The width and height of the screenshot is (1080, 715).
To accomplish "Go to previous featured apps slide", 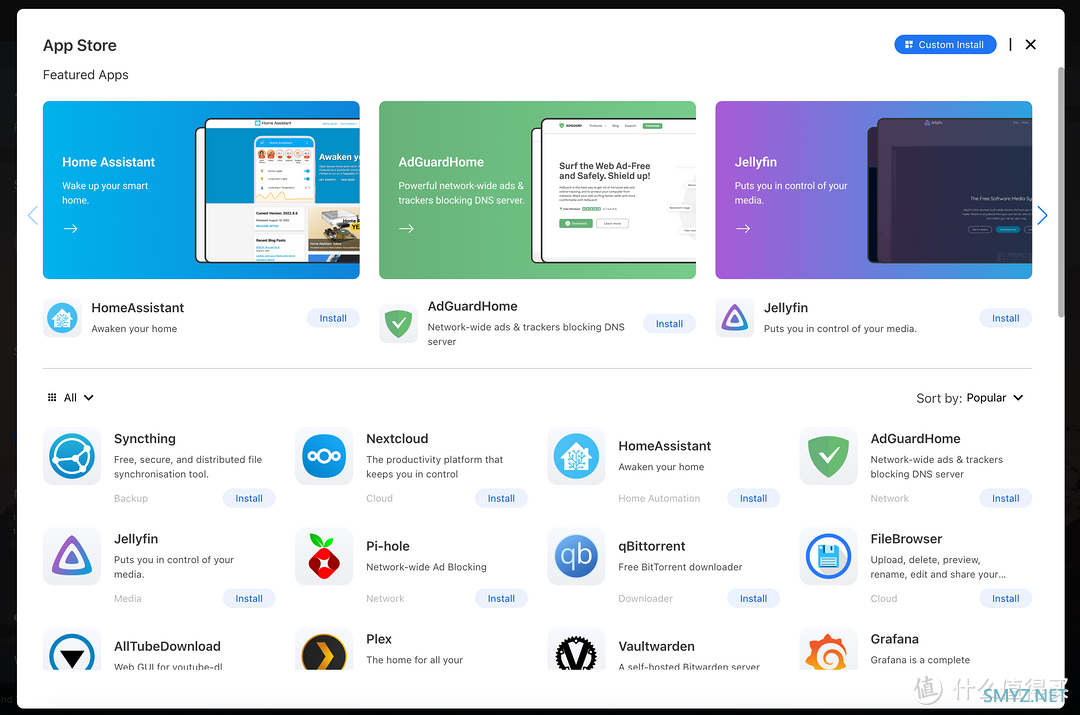I will tap(32, 216).
